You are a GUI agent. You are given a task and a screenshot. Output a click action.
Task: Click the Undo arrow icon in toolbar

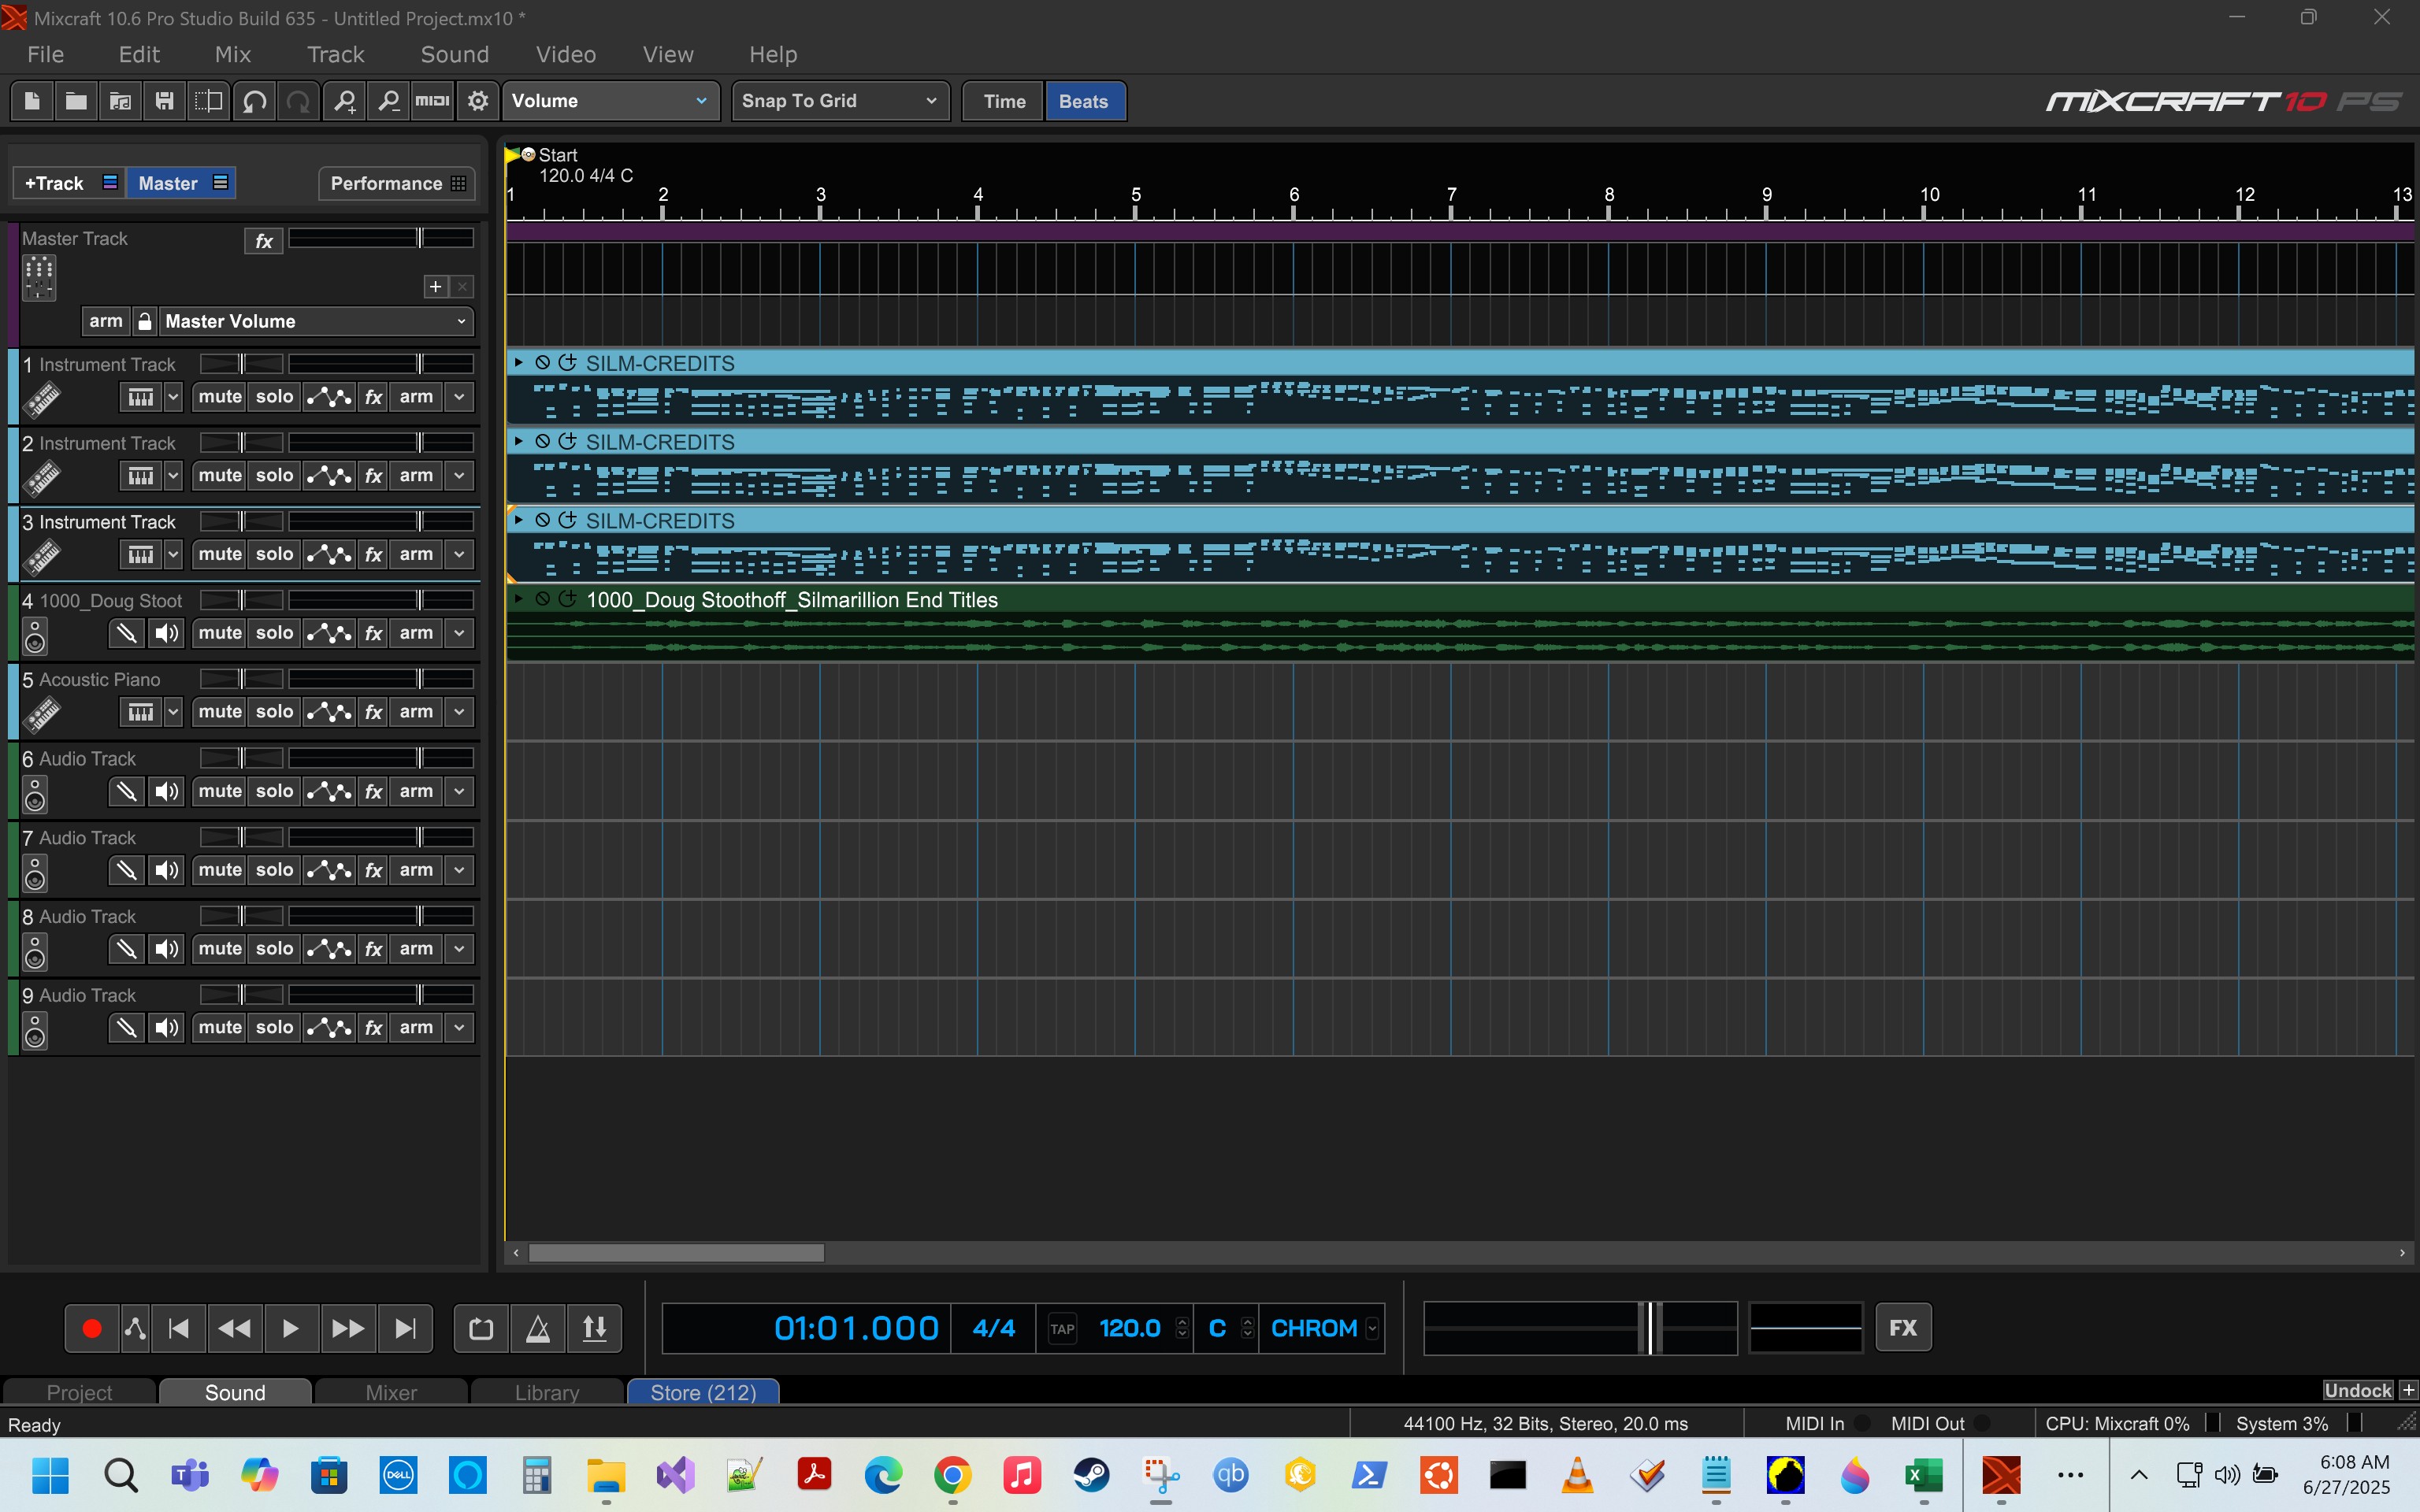click(x=254, y=101)
